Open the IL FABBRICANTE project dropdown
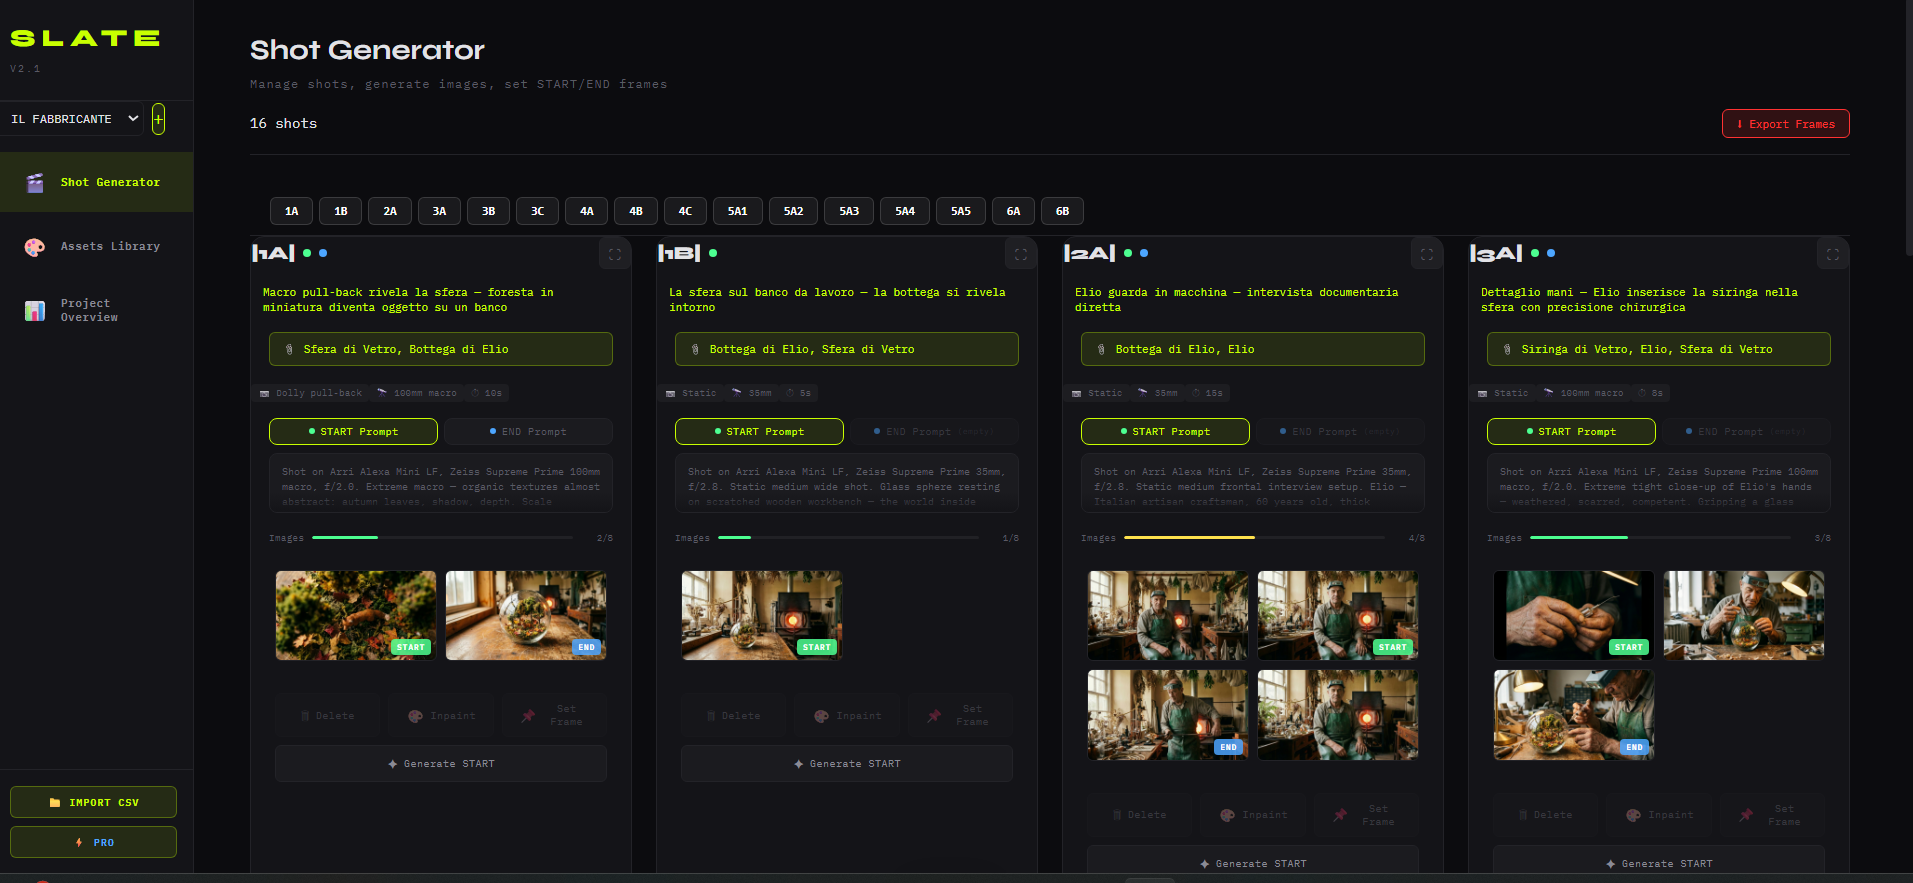 [73, 119]
